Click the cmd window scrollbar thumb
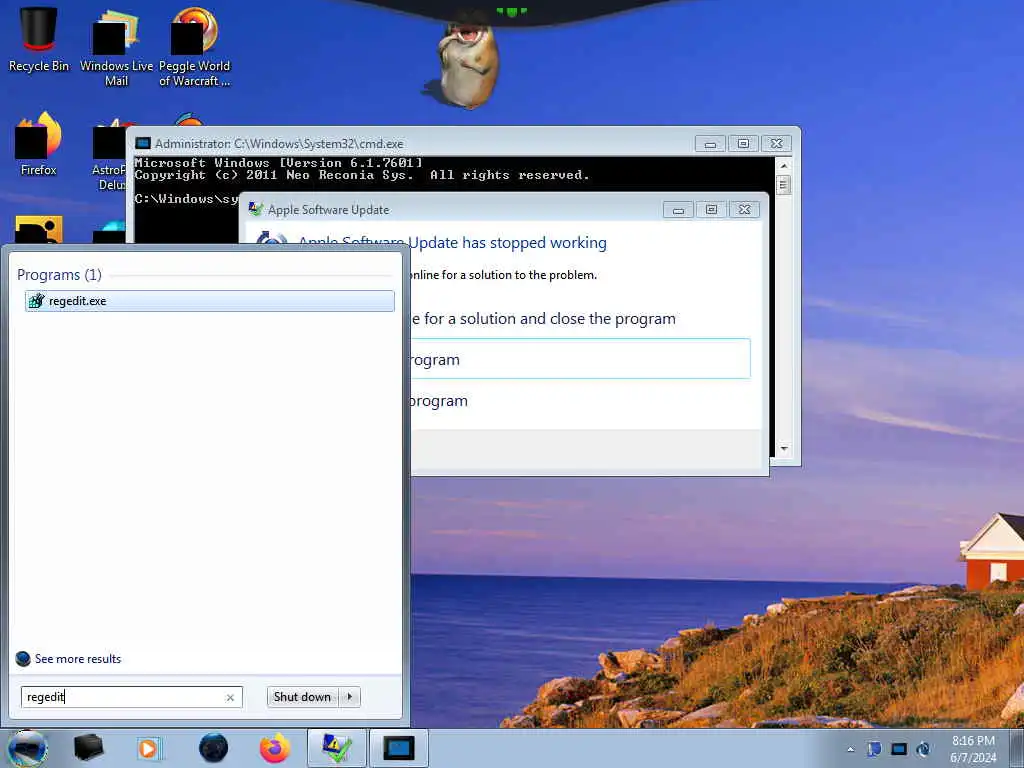This screenshot has width=1024, height=768. pyautogui.click(x=784, y=185)
